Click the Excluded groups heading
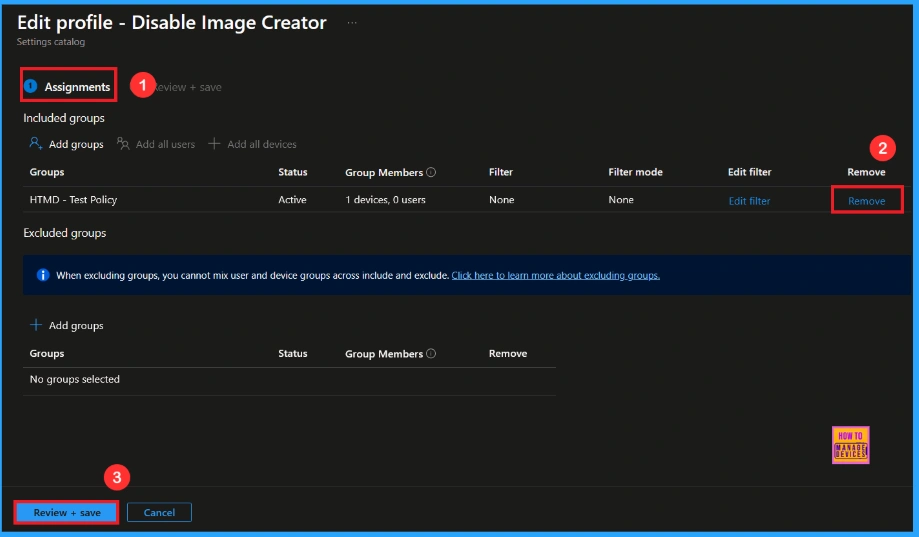The image size is (919, 537). pos(64,233)
